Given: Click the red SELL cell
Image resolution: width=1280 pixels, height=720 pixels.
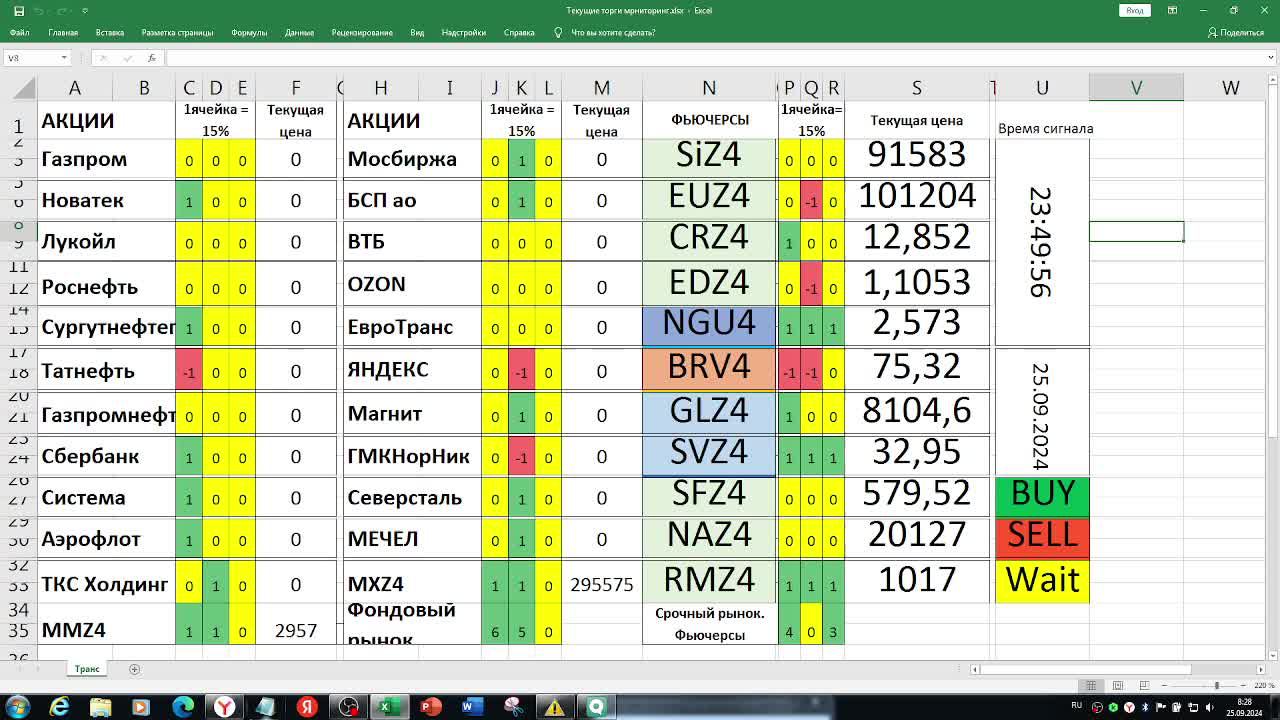Looking at the screenshot, I should click(1042, 535).
